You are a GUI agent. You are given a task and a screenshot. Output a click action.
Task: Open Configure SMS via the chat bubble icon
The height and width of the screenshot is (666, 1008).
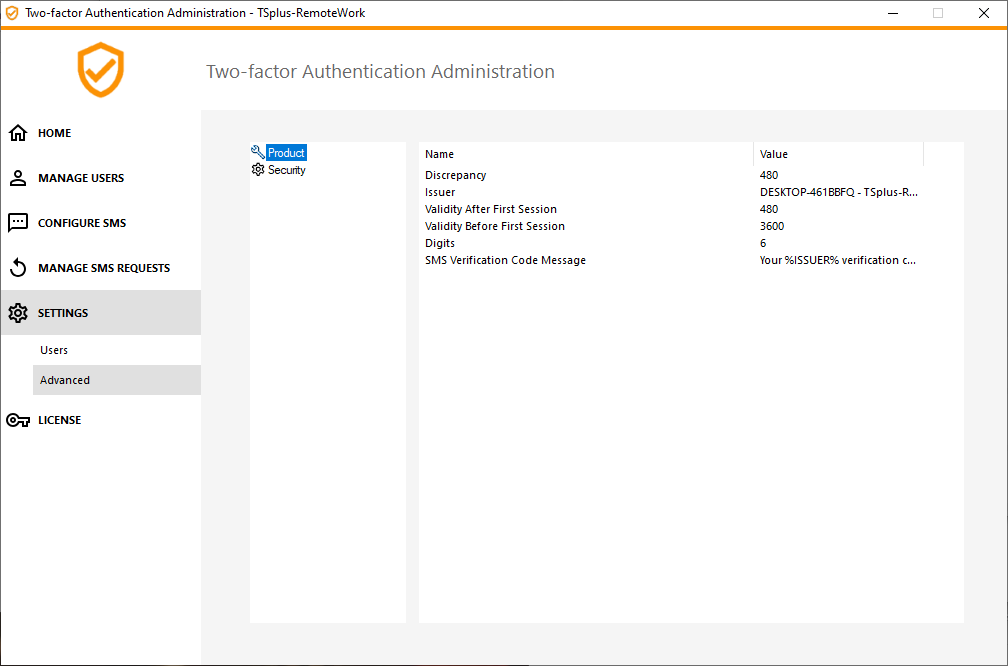(x=18, y=222)
